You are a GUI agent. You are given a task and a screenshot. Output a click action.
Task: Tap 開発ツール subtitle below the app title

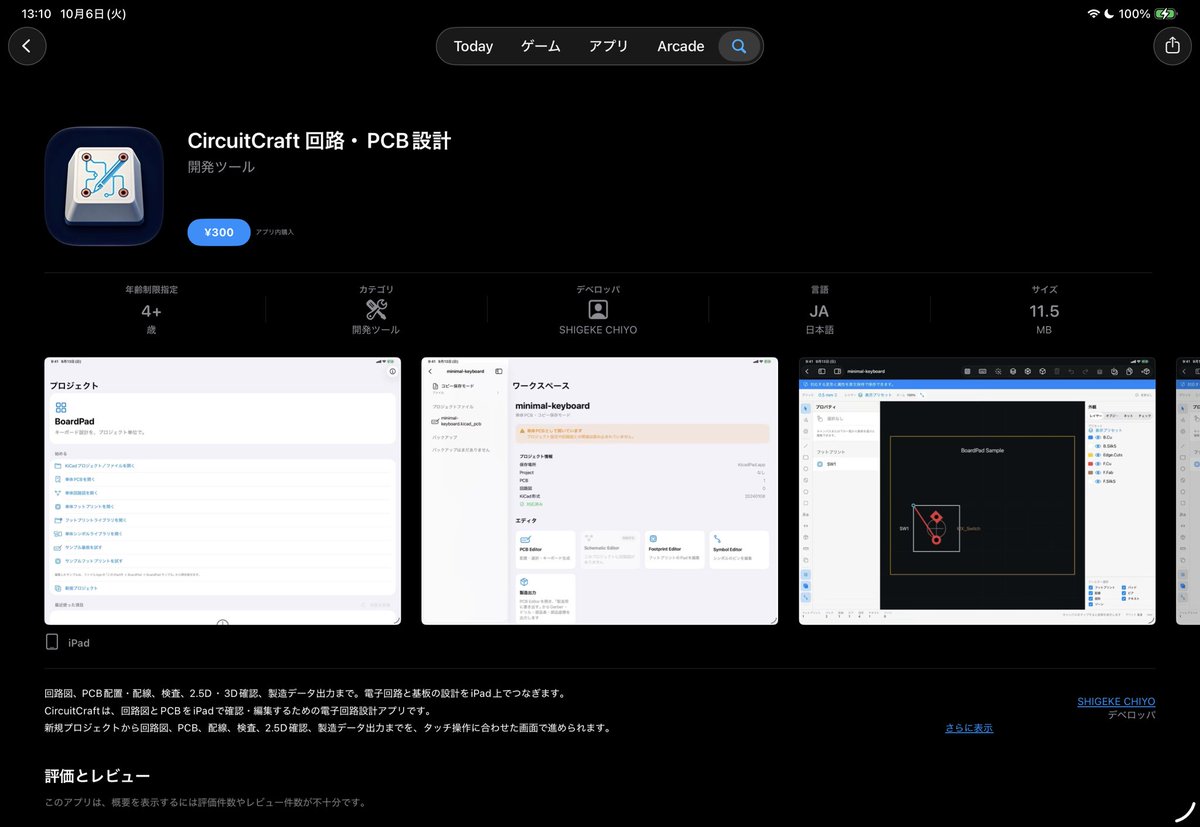point(221,167)
